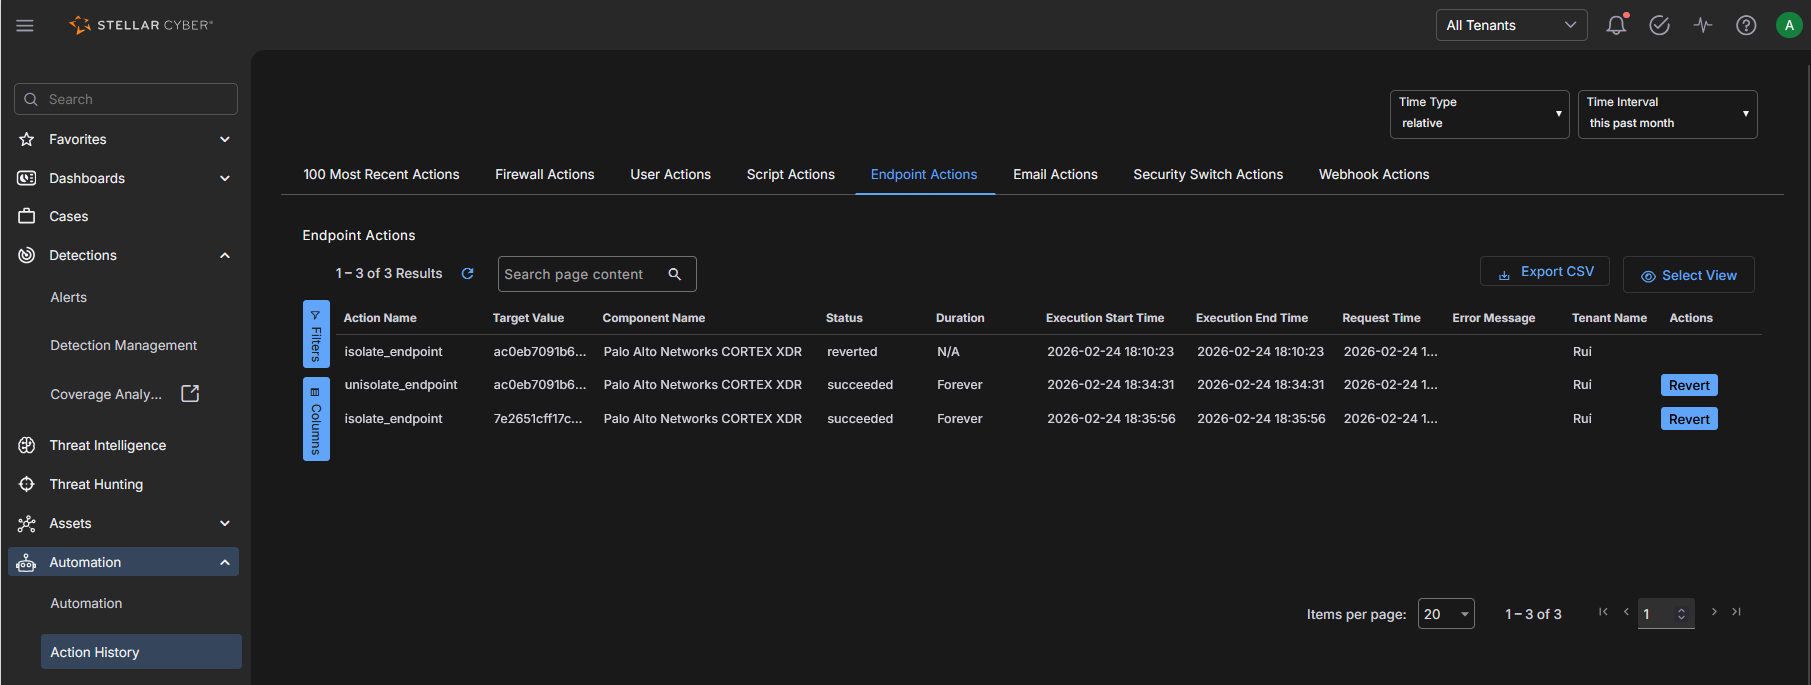Collapse the Automation sidebar section
This screenshot has width=1811, height=685.
(225, 562)
